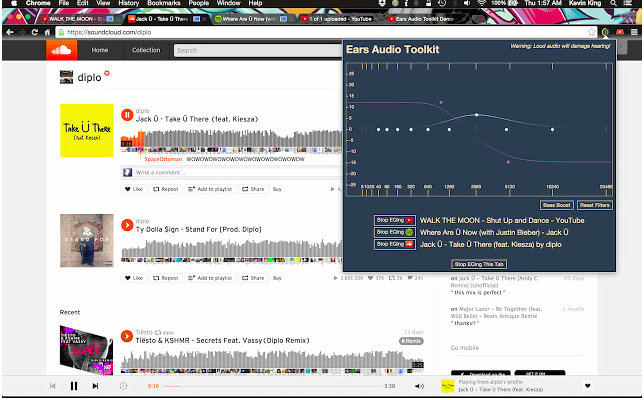Click volume speaker icon in bottom player
The height and width of the screenshot is (400, 644).
(419, 386)
